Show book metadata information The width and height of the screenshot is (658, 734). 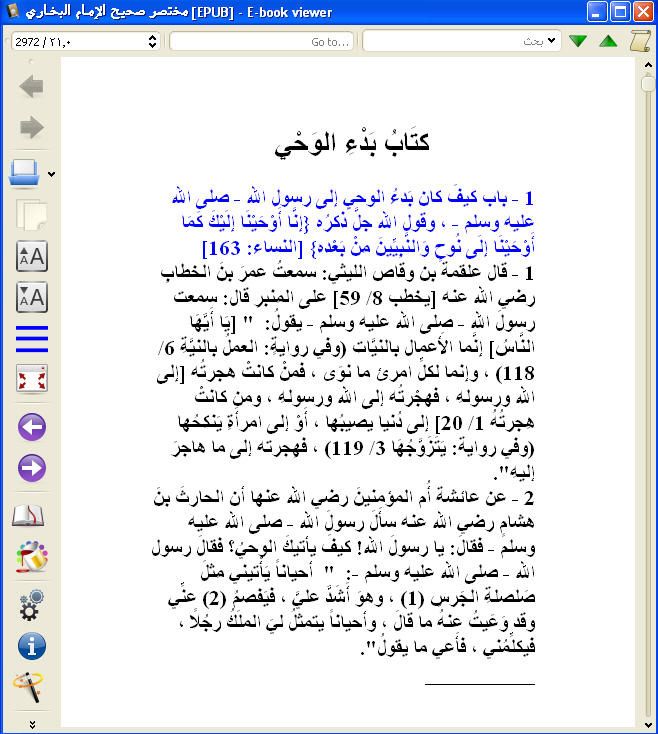[x=31, y=645]
